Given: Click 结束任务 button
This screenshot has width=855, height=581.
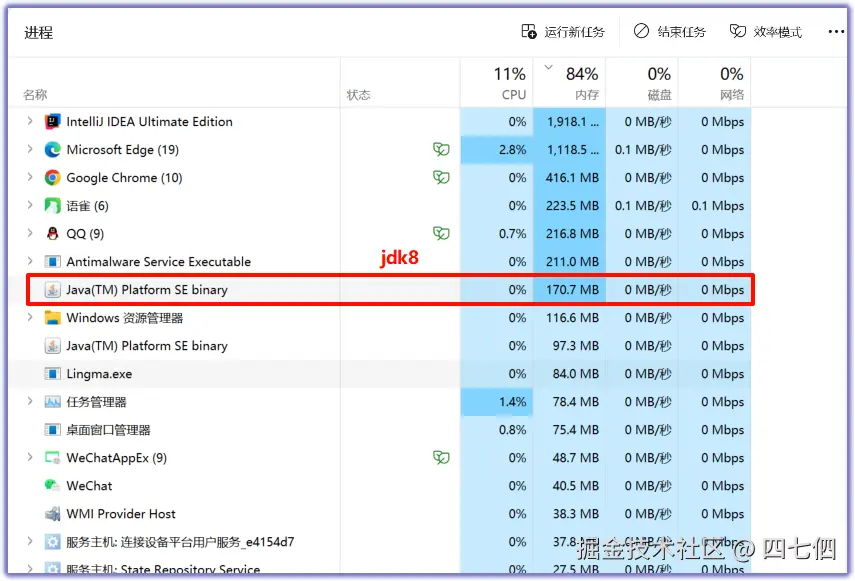Looking at the screenshot, I should (670, 32).
